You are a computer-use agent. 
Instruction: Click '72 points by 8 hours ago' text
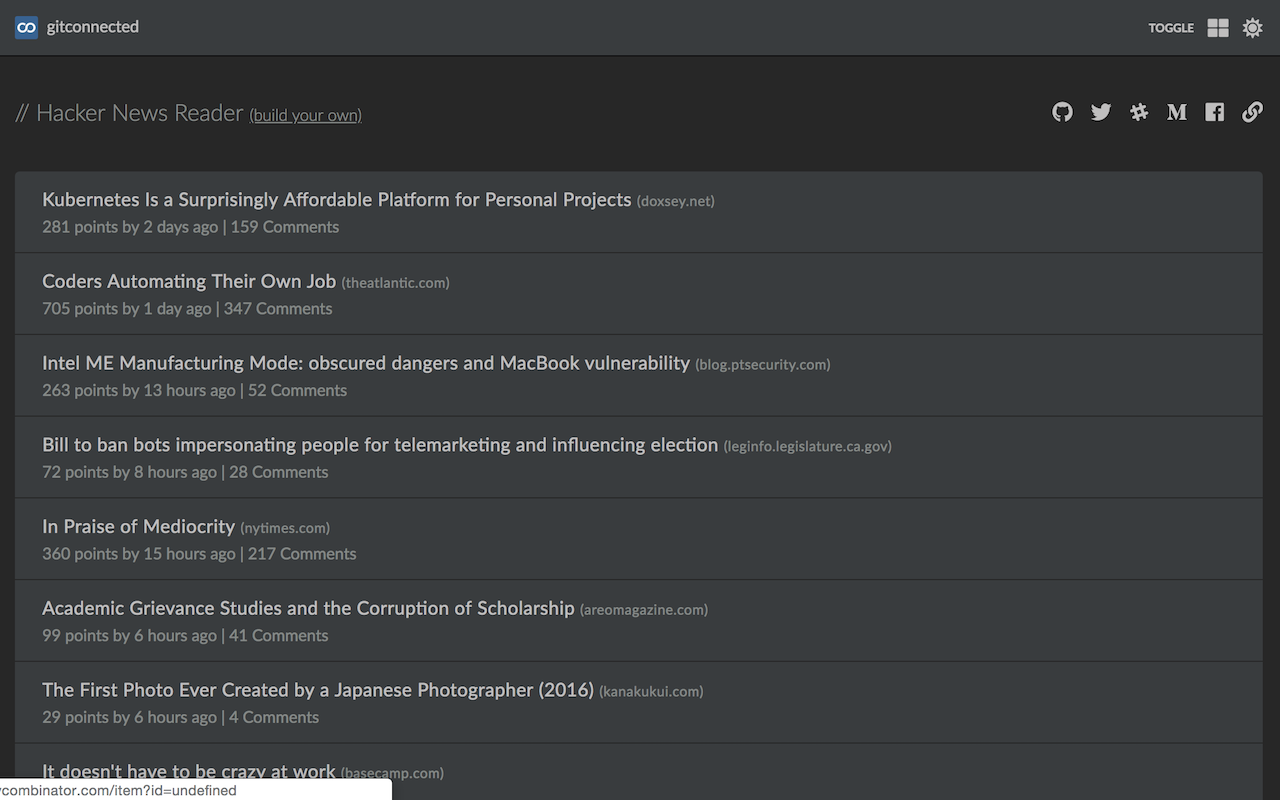click(130, 472)
